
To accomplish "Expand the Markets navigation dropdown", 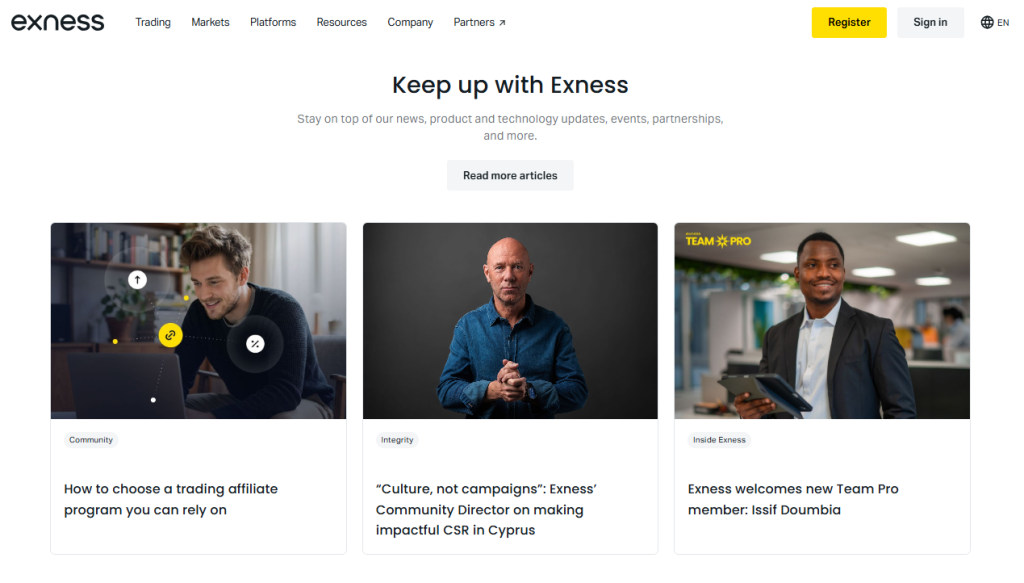I will [210, 22].
